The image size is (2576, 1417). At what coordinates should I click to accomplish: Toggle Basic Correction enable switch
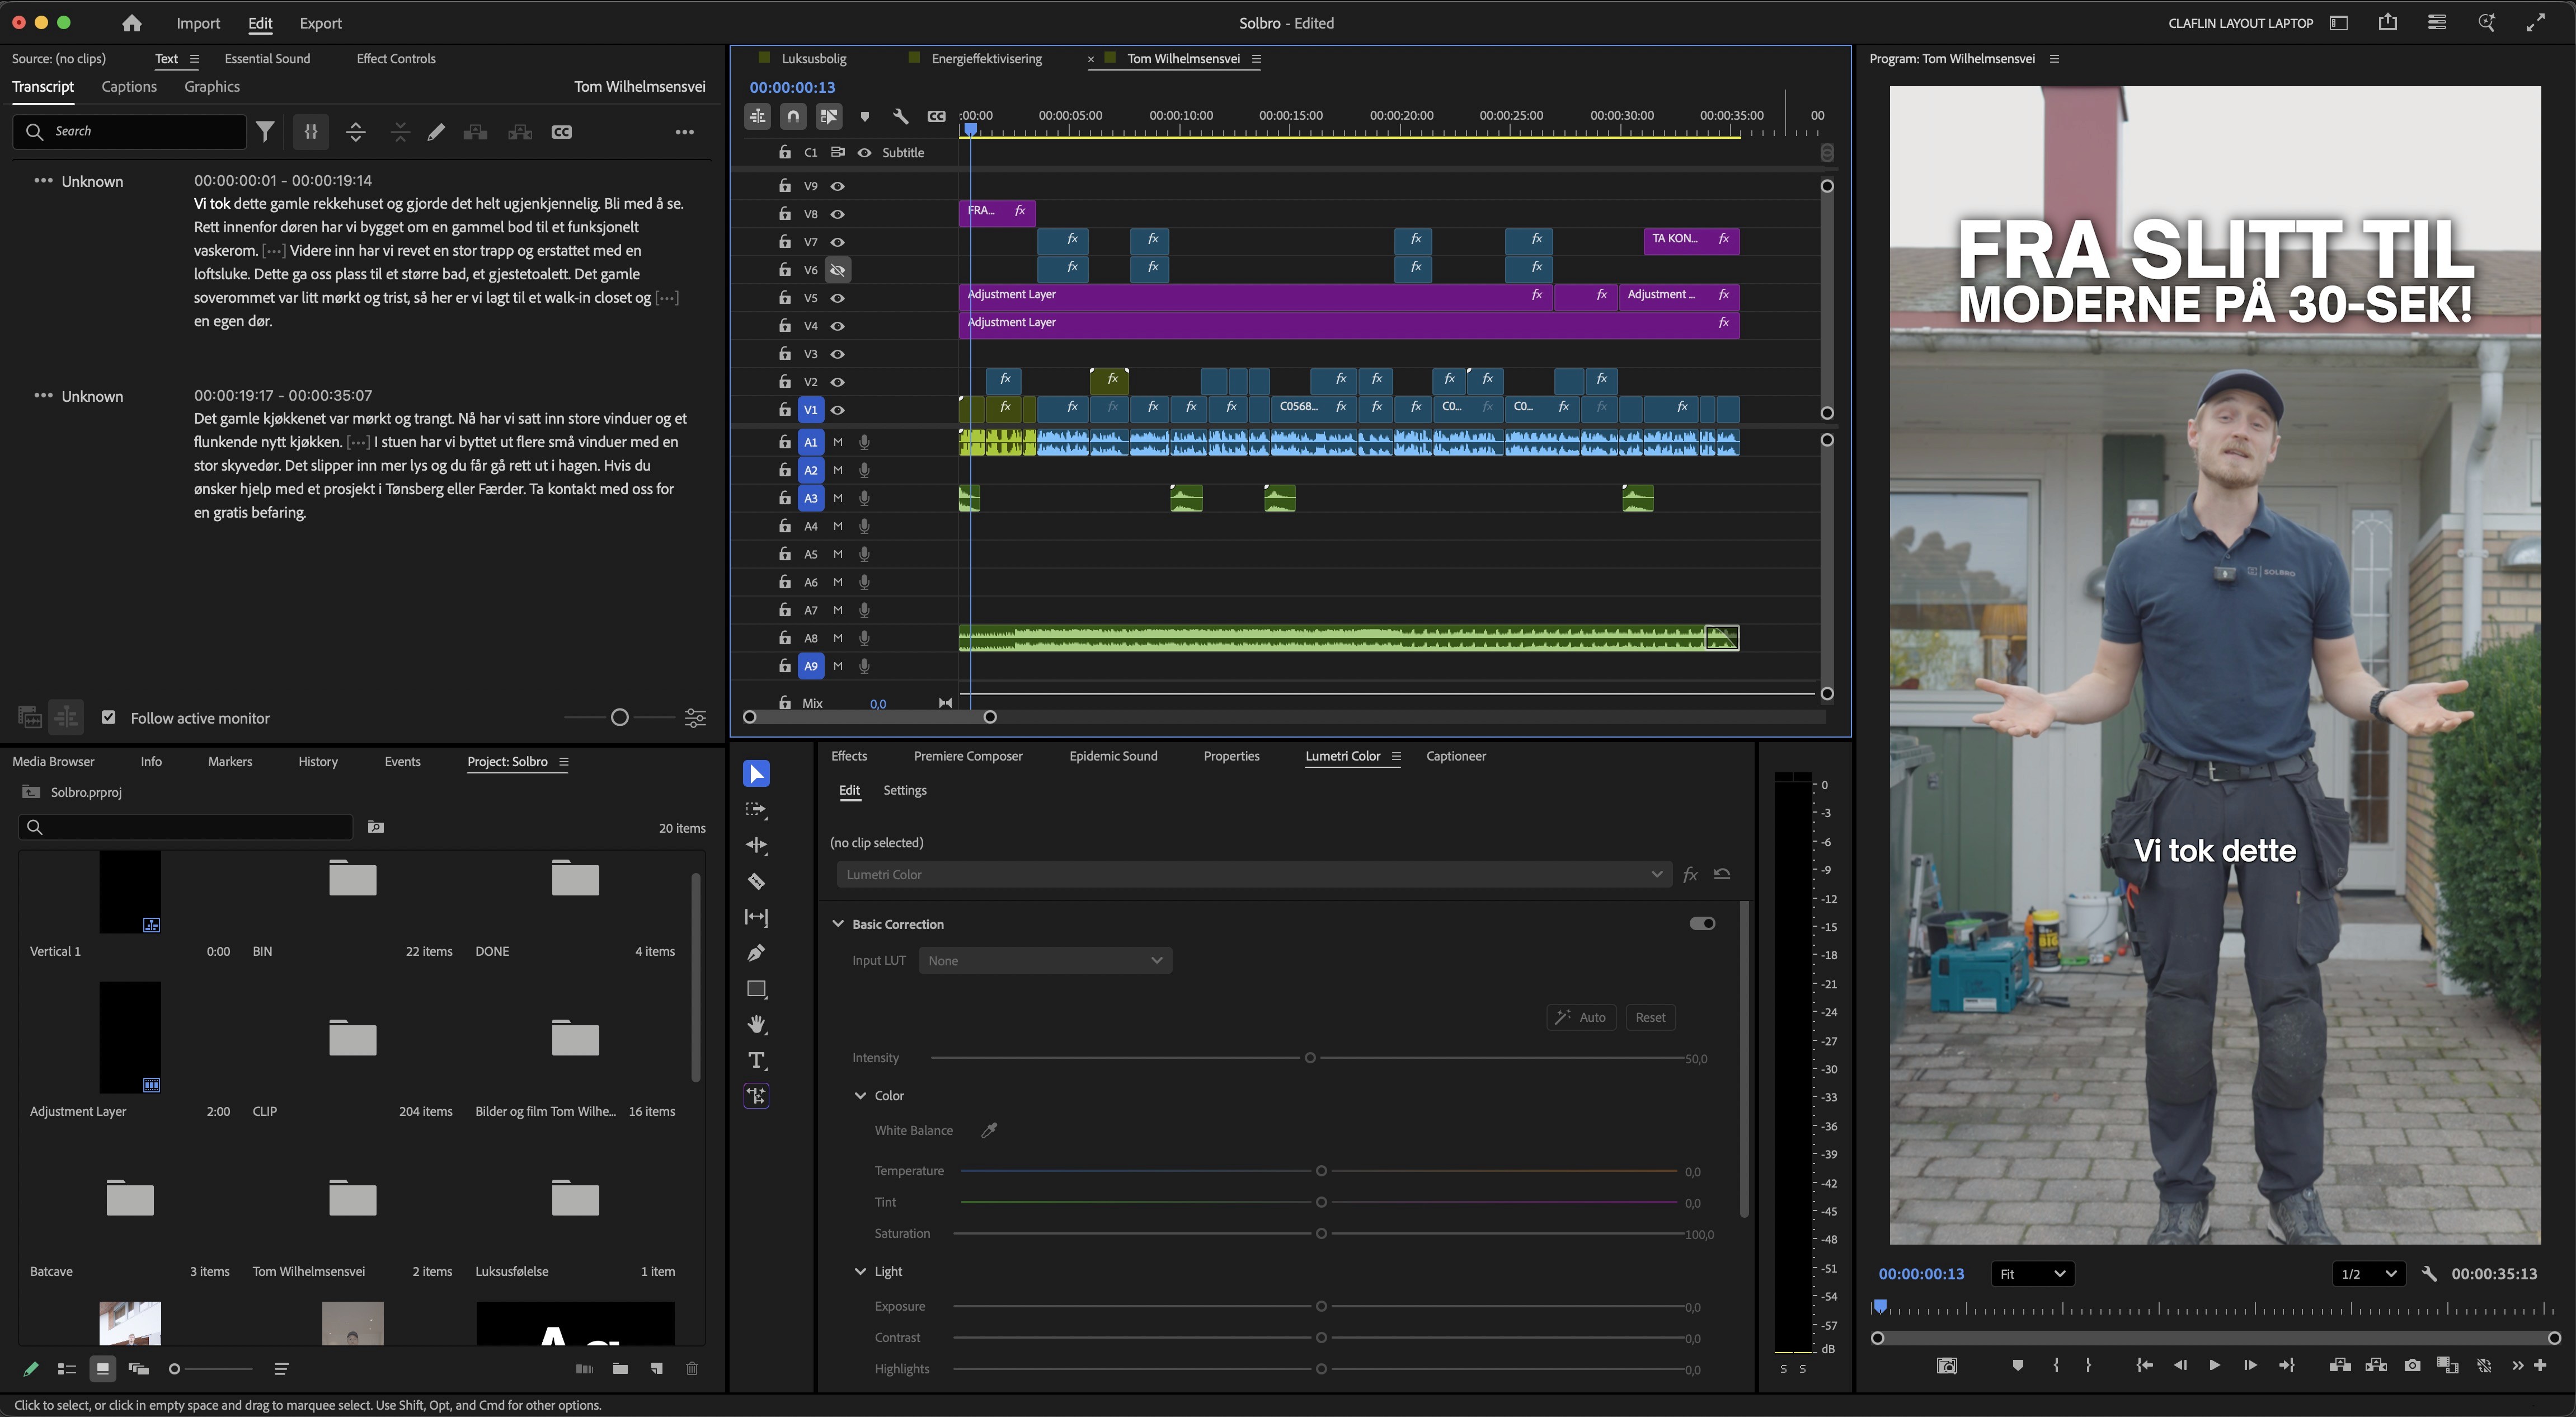pyautogui.click(x=1702, y=923)
